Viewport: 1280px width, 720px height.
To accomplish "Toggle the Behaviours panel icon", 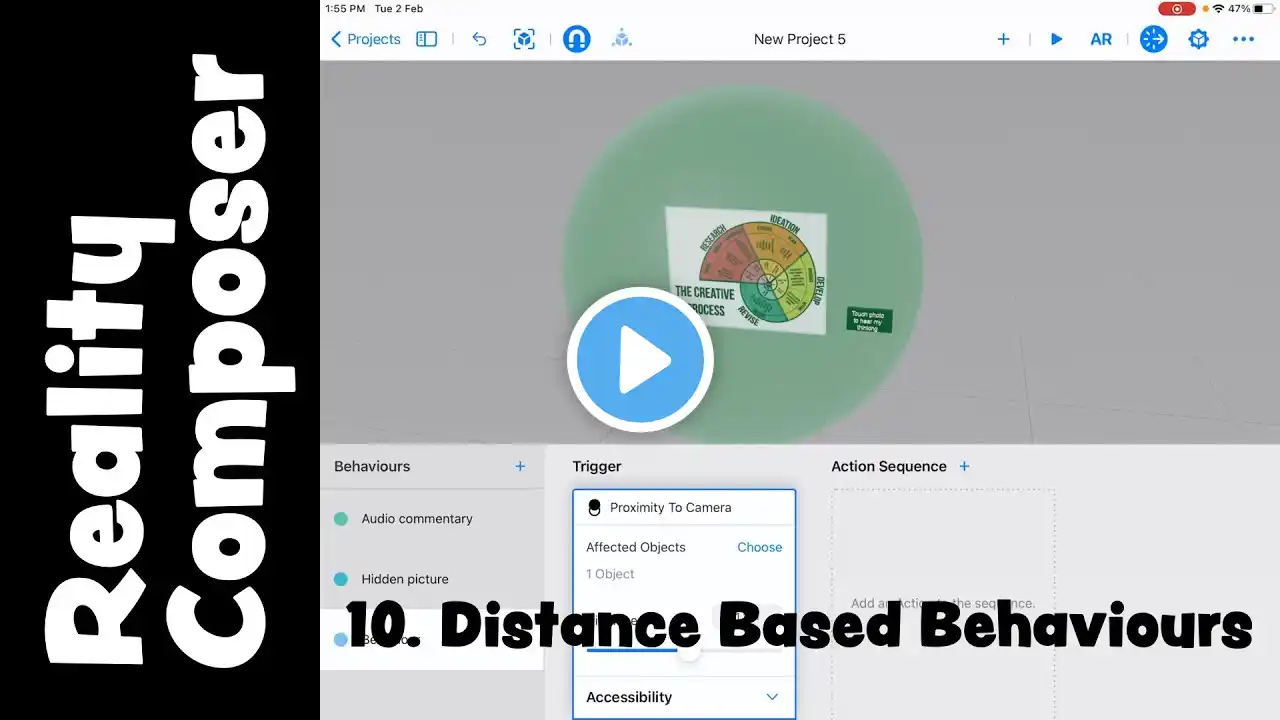I will pyautogui.click(x=1154, y=39).
